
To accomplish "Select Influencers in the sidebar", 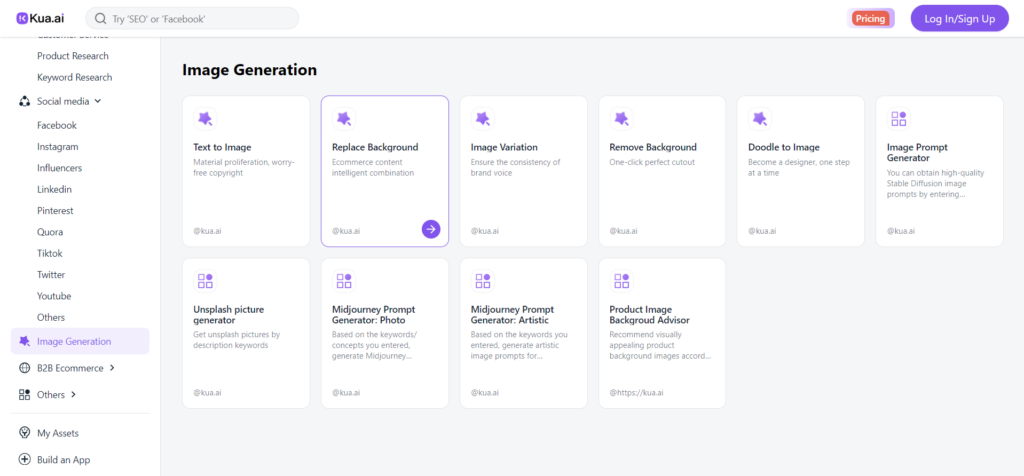I will [x=59, y=168].
